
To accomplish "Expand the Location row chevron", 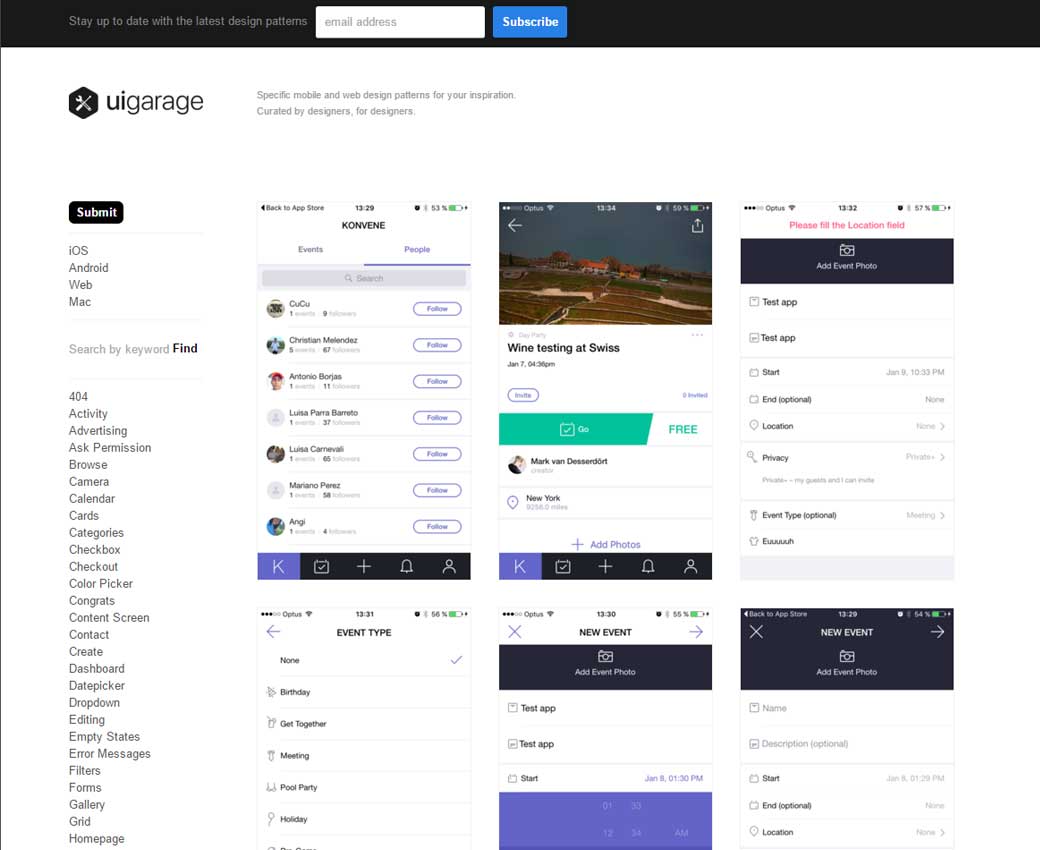I will 942,426.
